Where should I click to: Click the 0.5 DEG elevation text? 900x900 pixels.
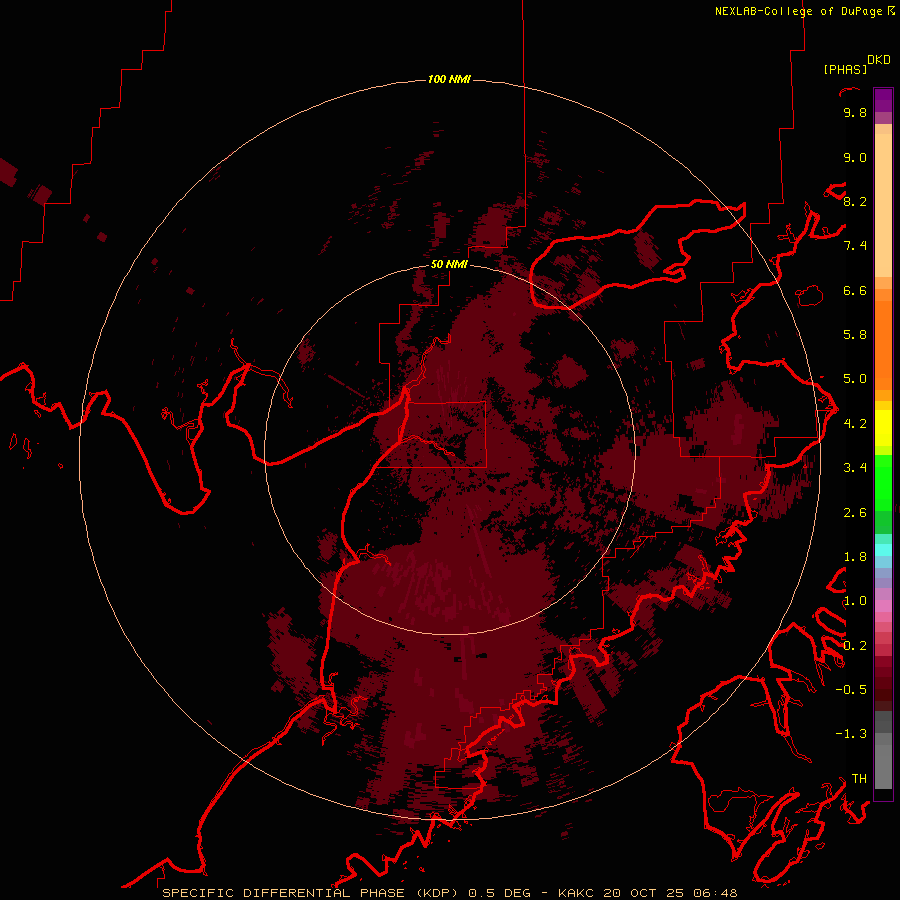497,893
